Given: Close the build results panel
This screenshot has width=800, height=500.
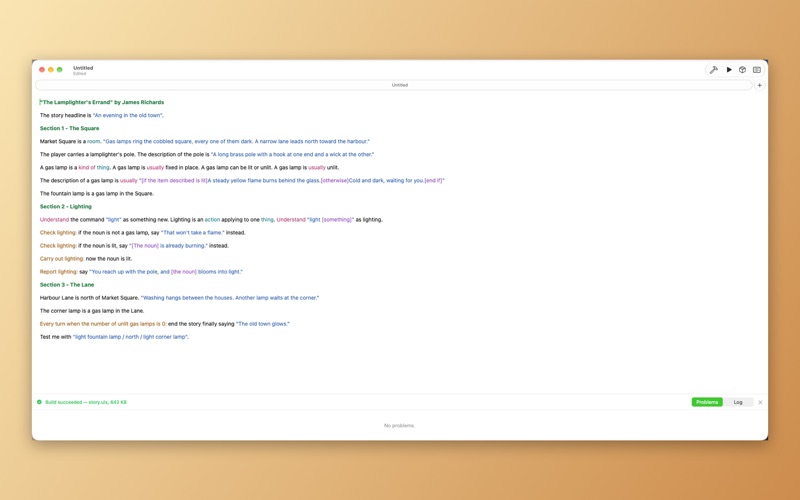Looking at the screenshot, I should click(760, 402).
